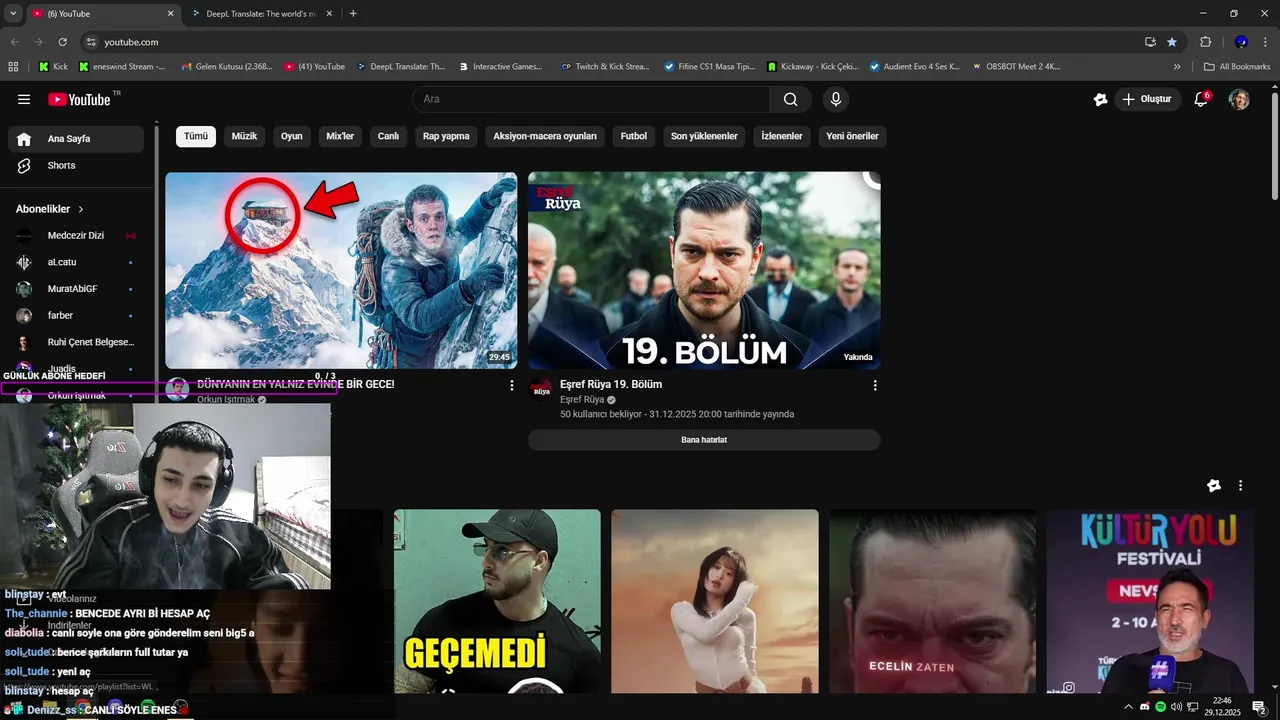Select the Canlı filter chip
The height and width of the screenshot is (720, 1280).
click(388, 136)
